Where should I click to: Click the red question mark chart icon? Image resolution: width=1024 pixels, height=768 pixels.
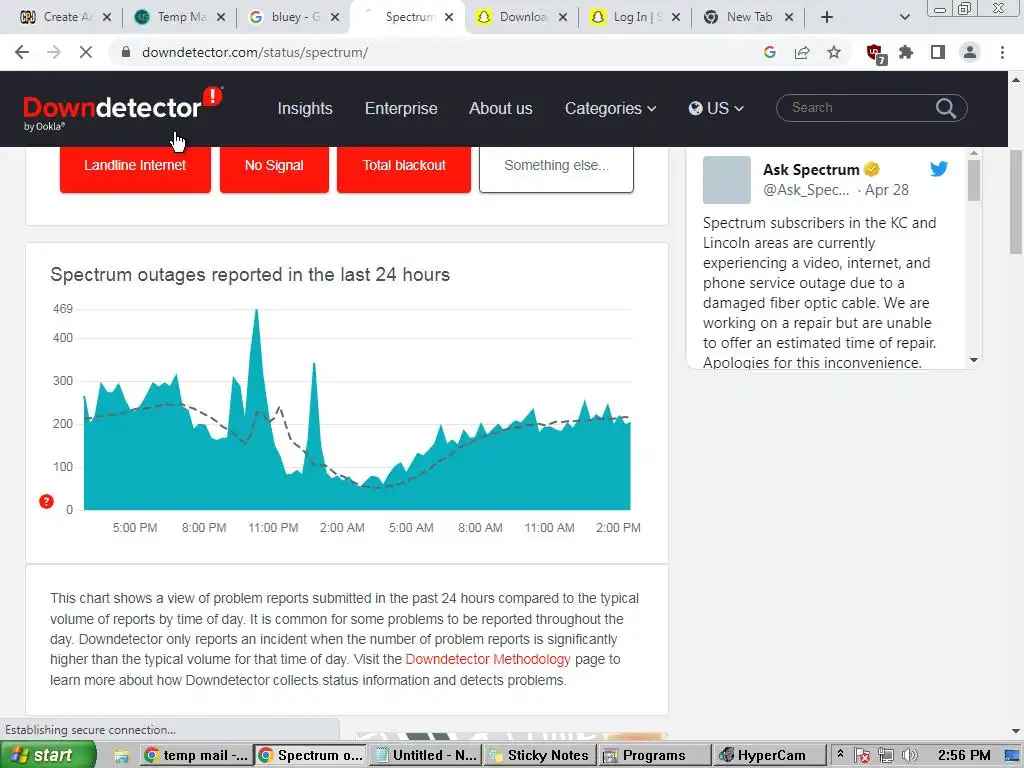[x=46, y=502]
